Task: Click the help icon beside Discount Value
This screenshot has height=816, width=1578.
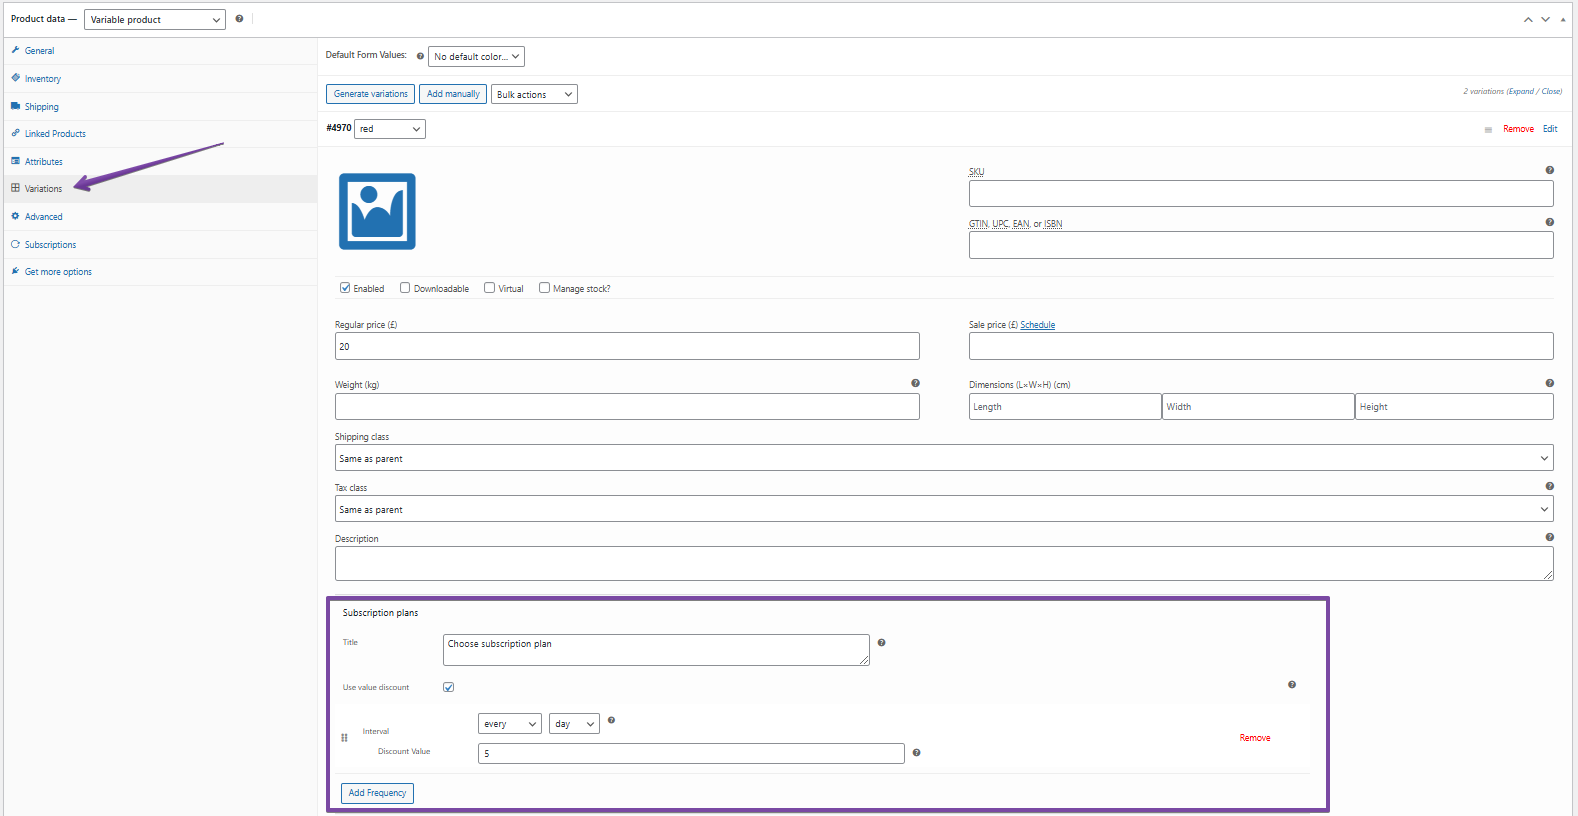Action: (916, 753)
